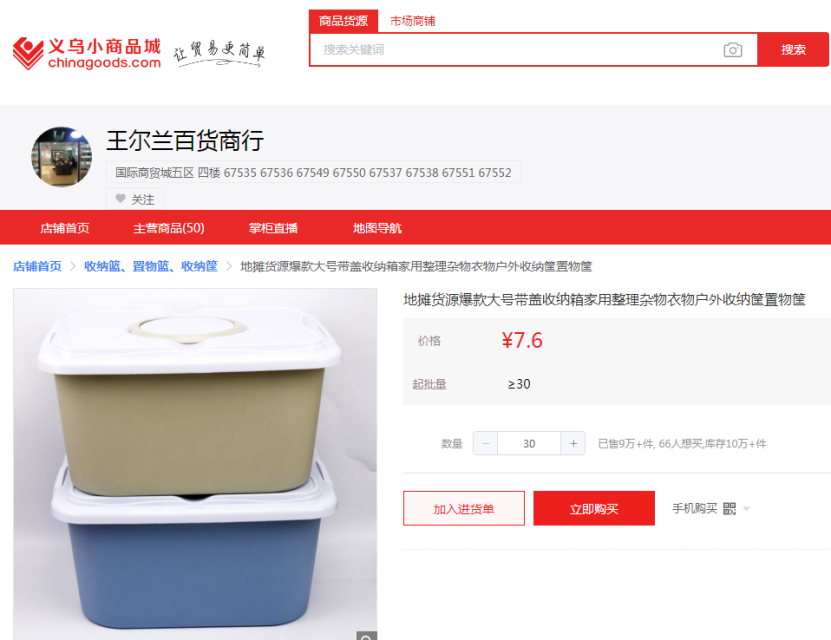The width and height of the screenshot is (831, 640).
Task: Switch to the 市场商铺 search tab
Action: pos(412,21)
